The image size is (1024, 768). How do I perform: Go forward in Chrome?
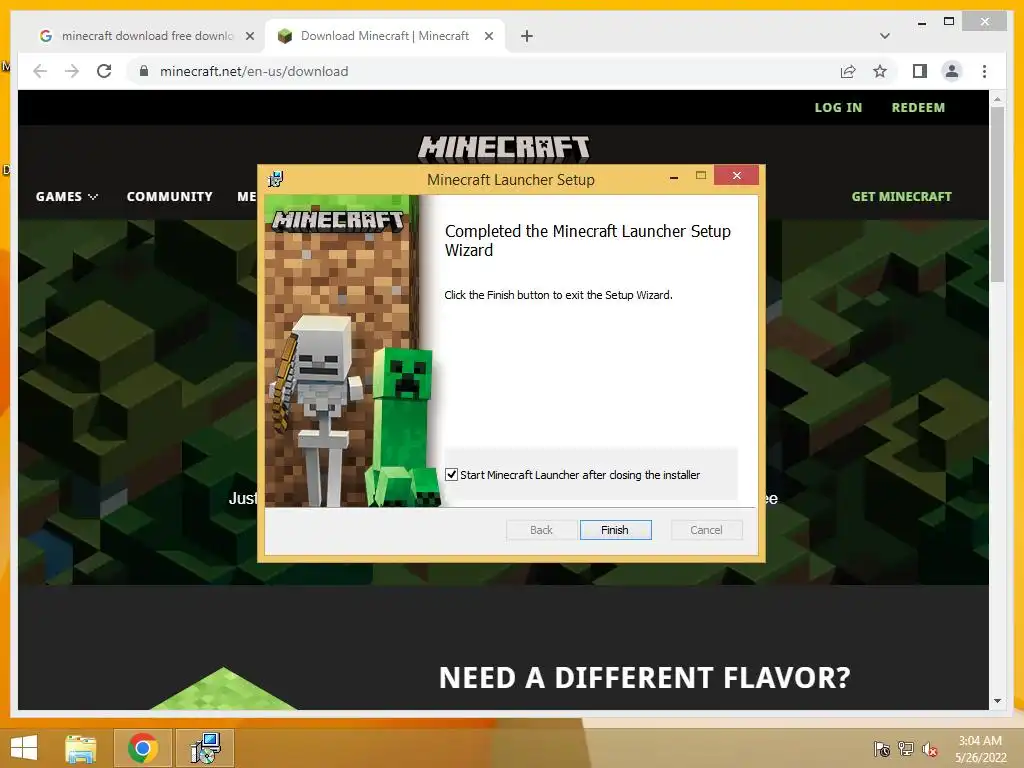72,71
